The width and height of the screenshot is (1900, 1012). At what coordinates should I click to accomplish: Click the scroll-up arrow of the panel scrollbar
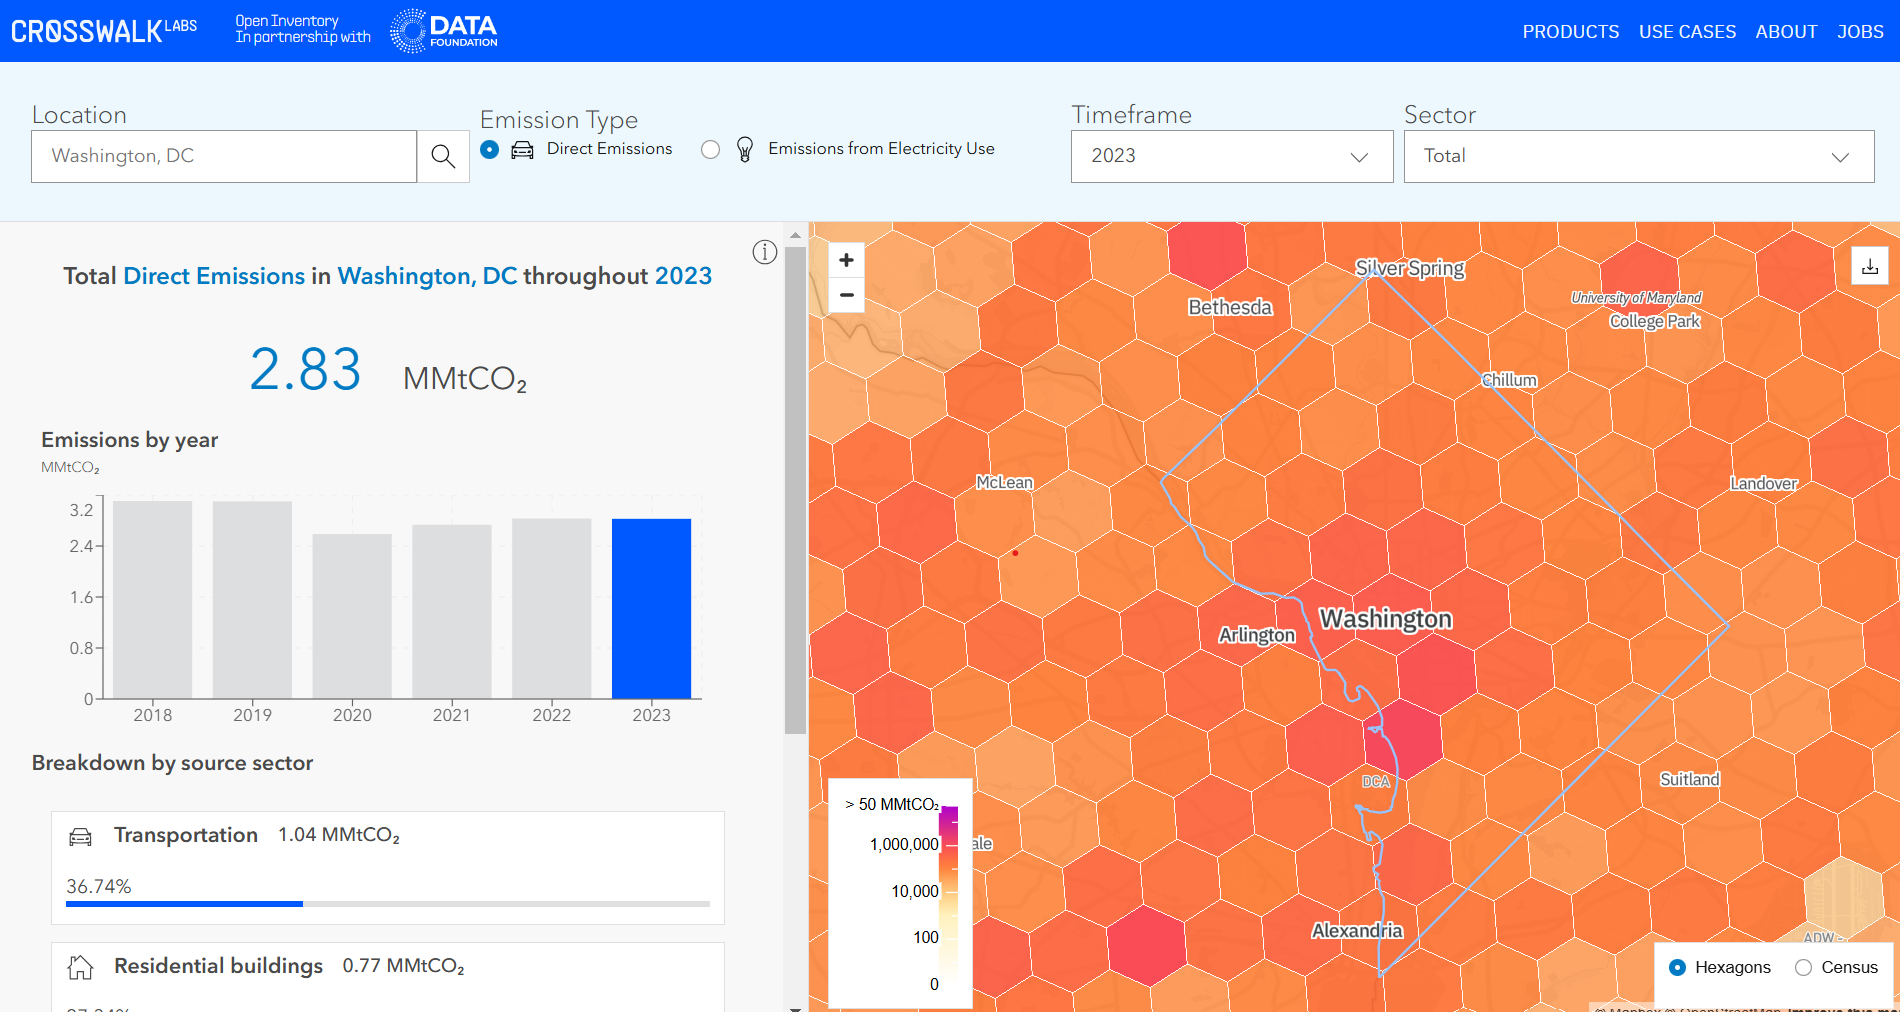(795, 236)
